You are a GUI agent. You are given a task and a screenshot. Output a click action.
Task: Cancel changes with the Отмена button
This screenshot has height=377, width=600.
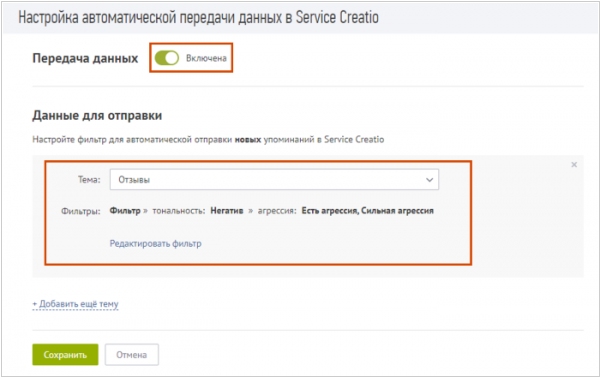coord(132,354)
